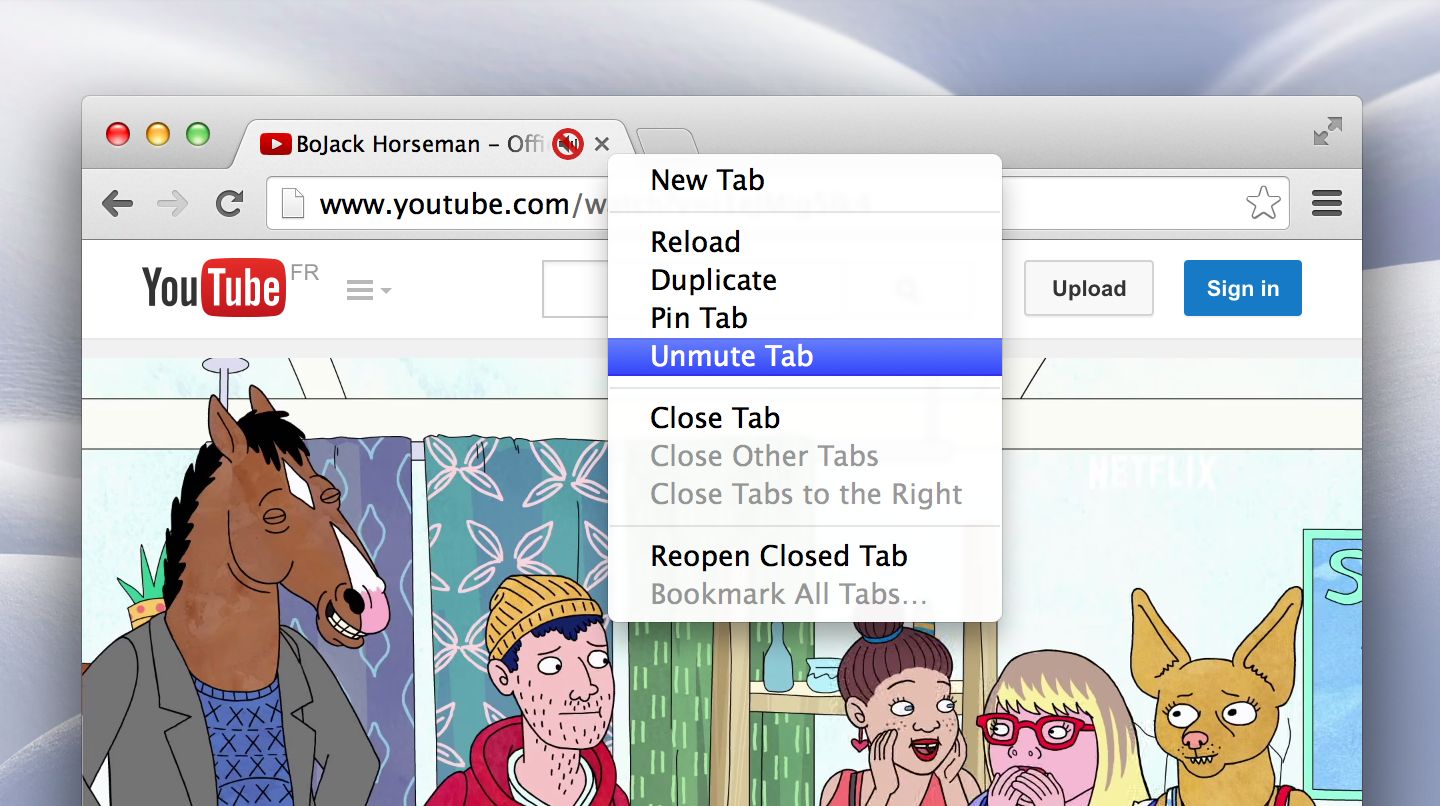Viewport: 1440px width, 806px height.
Task: Select Unmute Tab from context menu
Action: pyautogui.click(x=732, y=356)
